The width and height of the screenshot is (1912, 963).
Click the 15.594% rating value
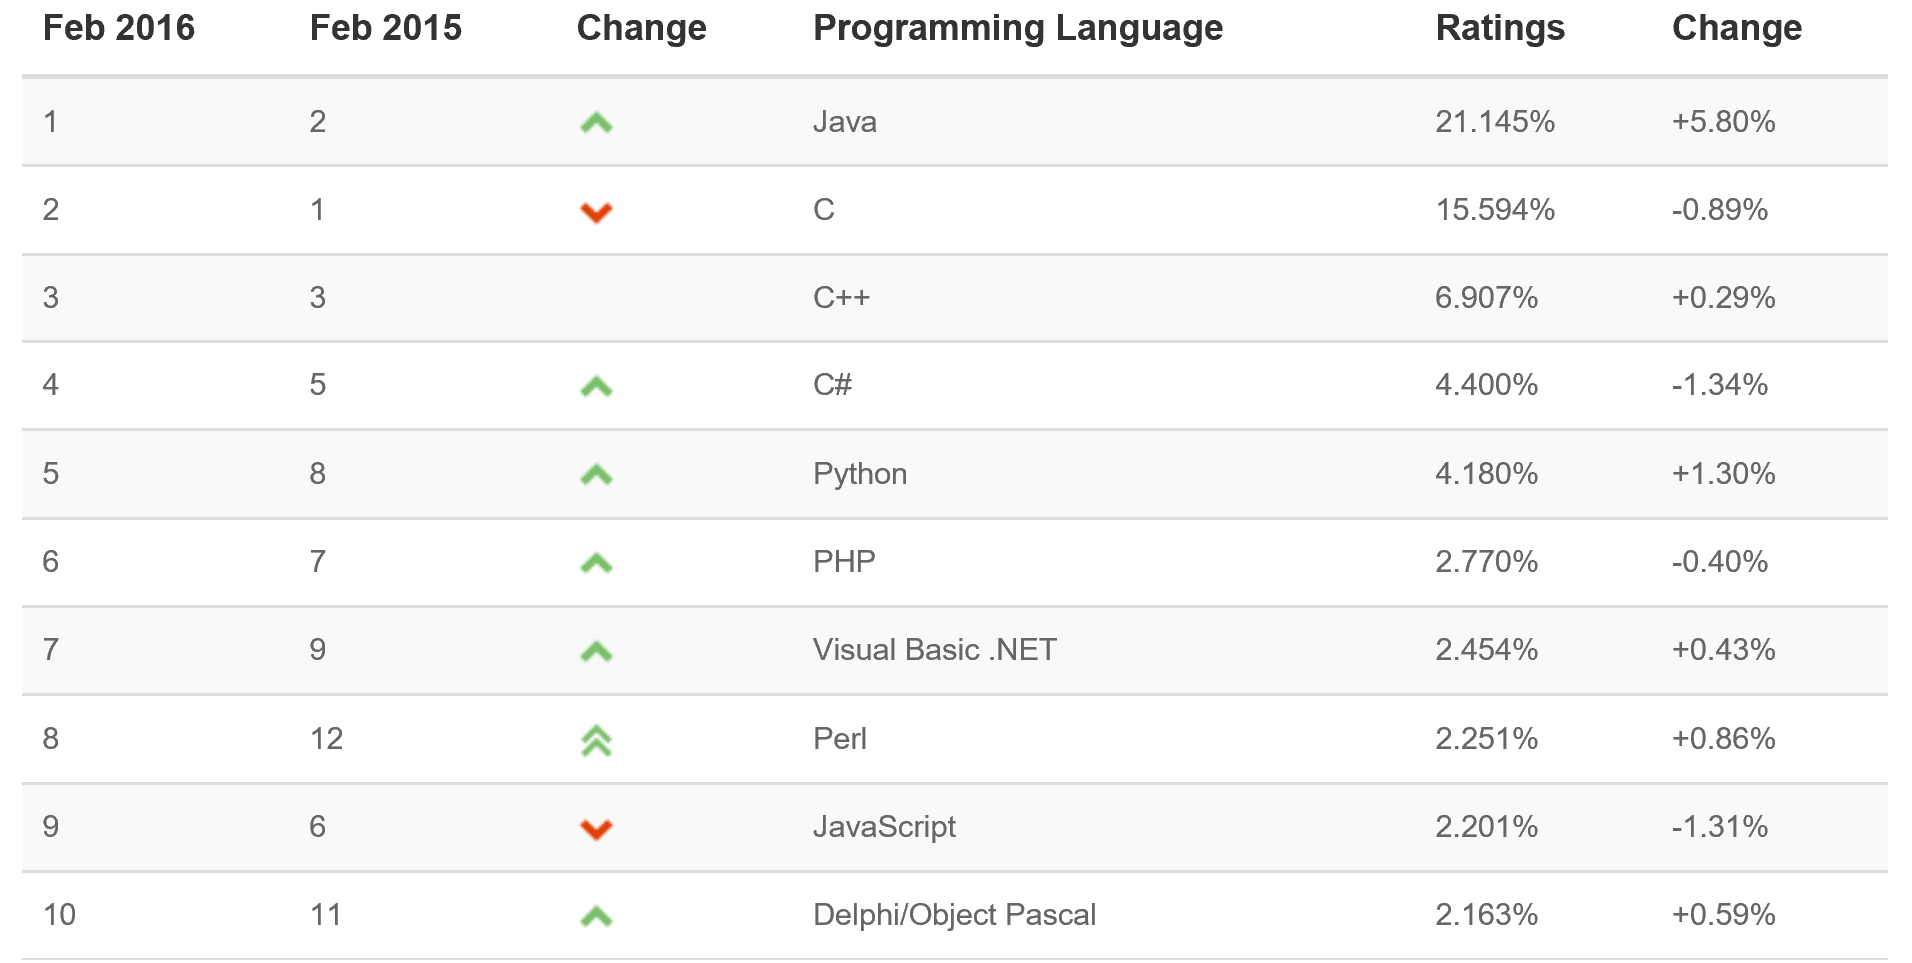[x=1495, y=210]
